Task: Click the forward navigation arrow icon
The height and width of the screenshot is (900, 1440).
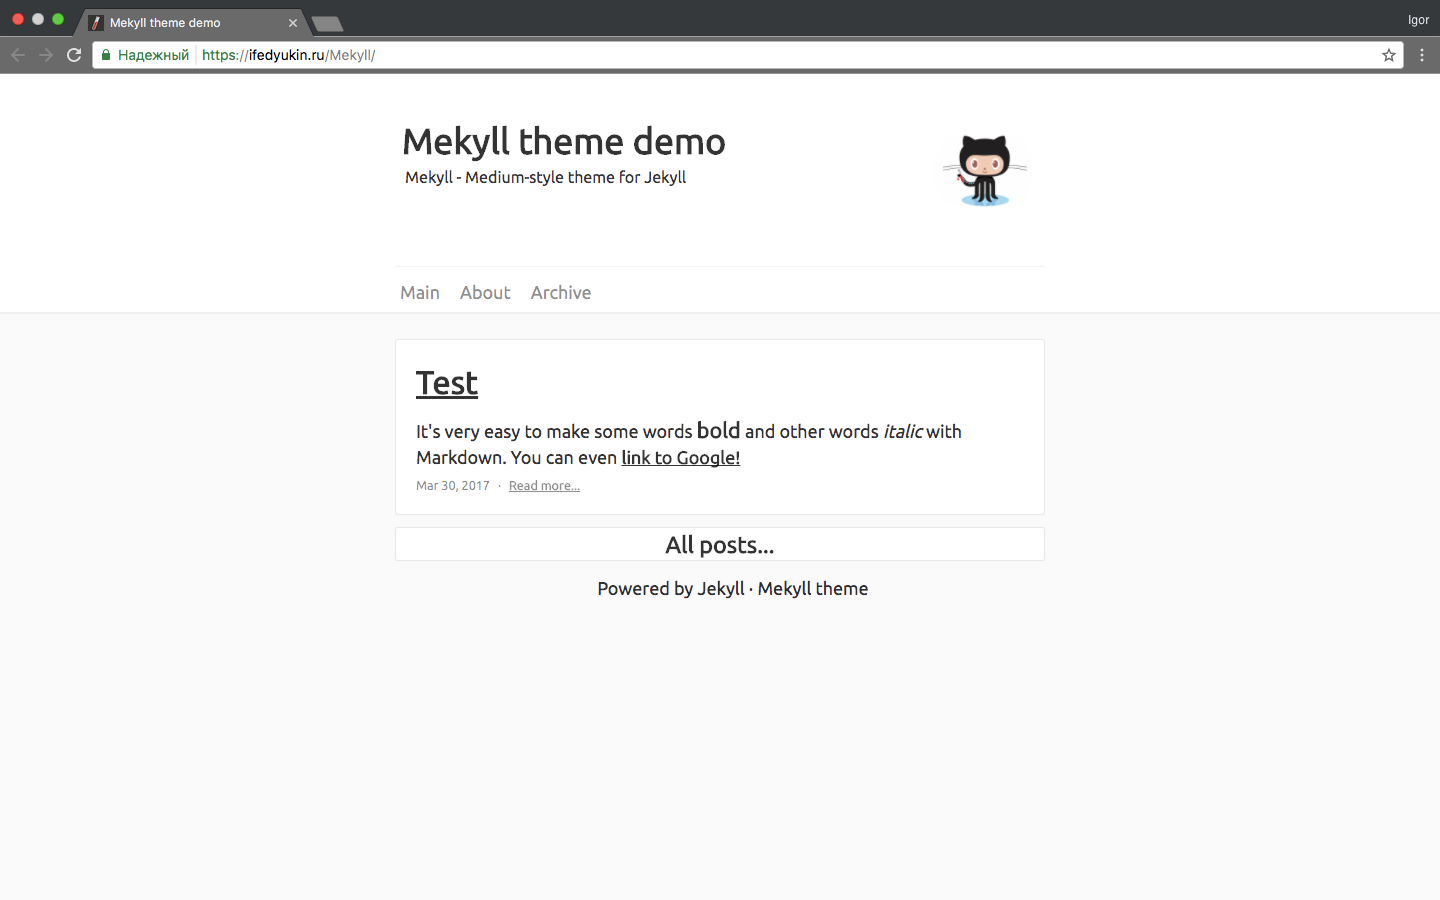Action: click(46, 55)
